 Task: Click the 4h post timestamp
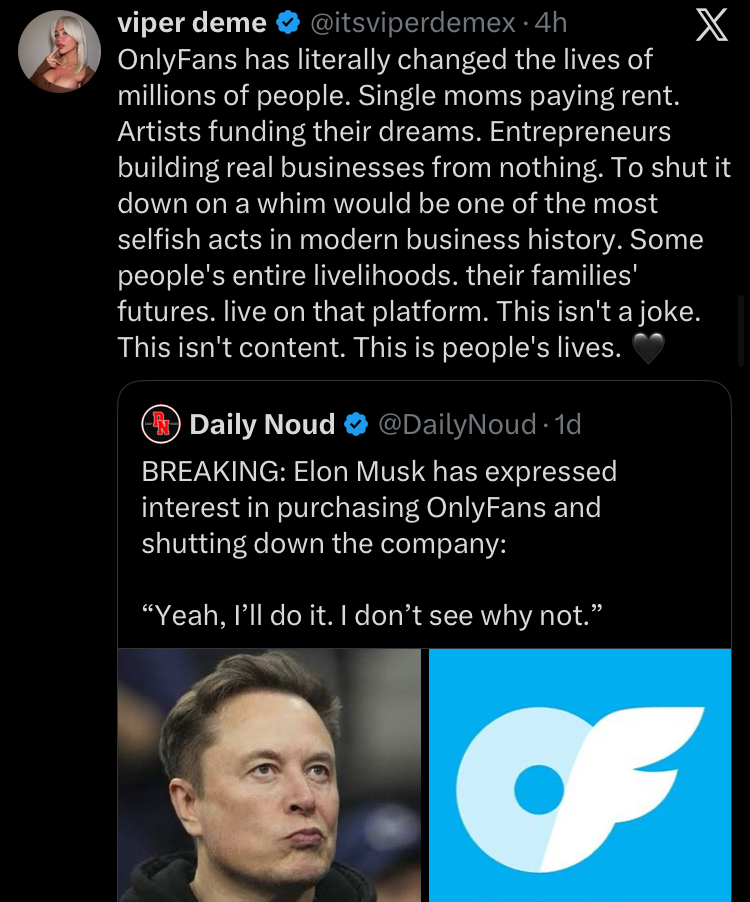click(x=552, y=22)
